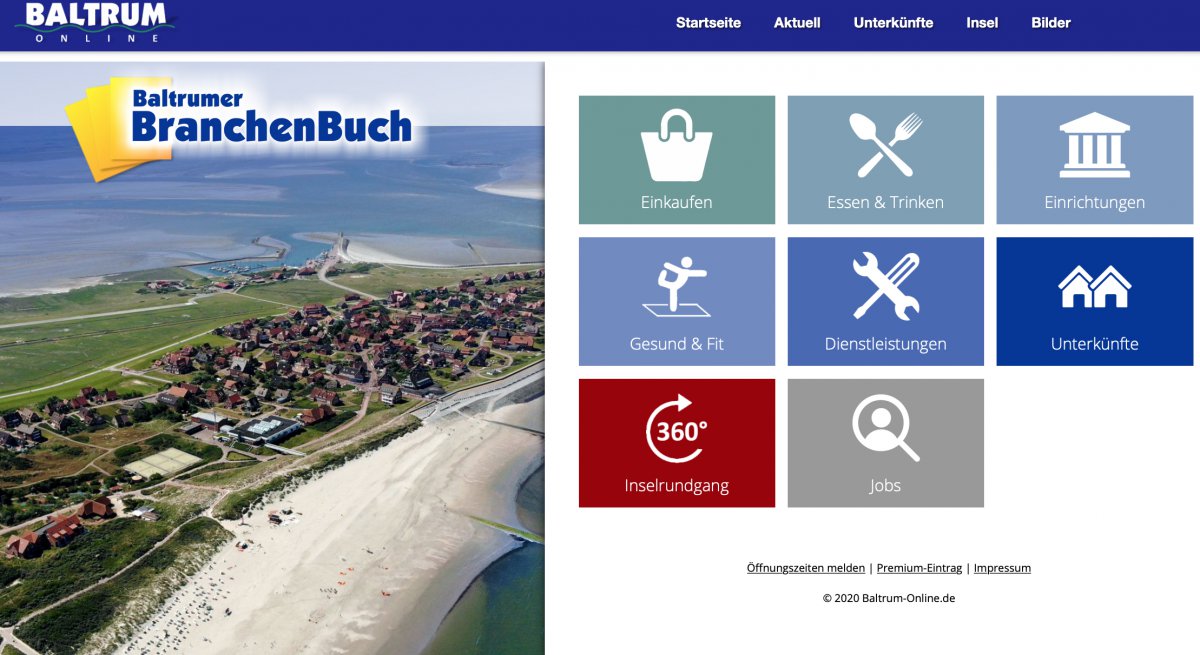The width and height of the screenshot is (1200, 655).
Task: Open the wrench and screwdriver icon
Action: (885, 287)
